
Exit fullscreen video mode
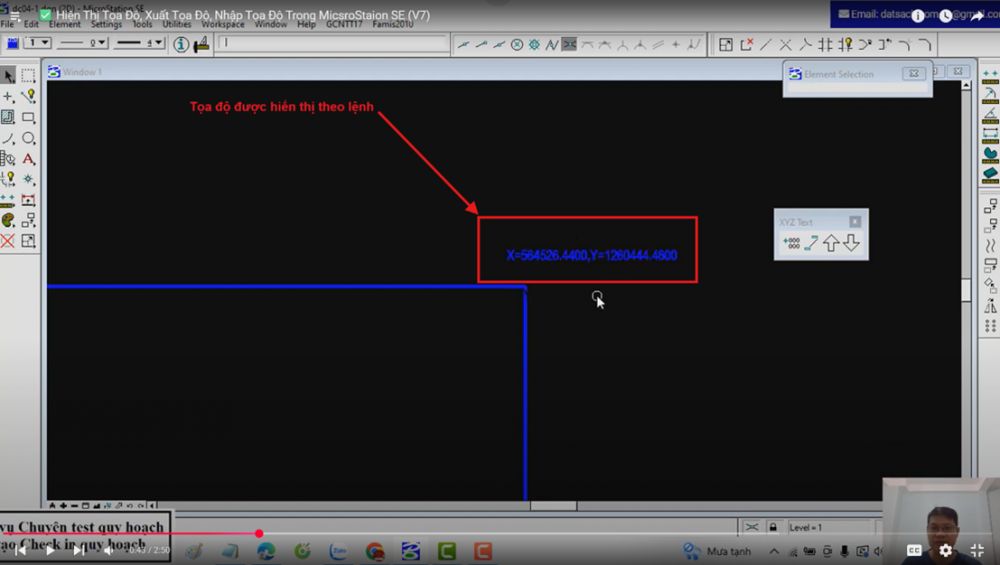(x=977, y=550)
